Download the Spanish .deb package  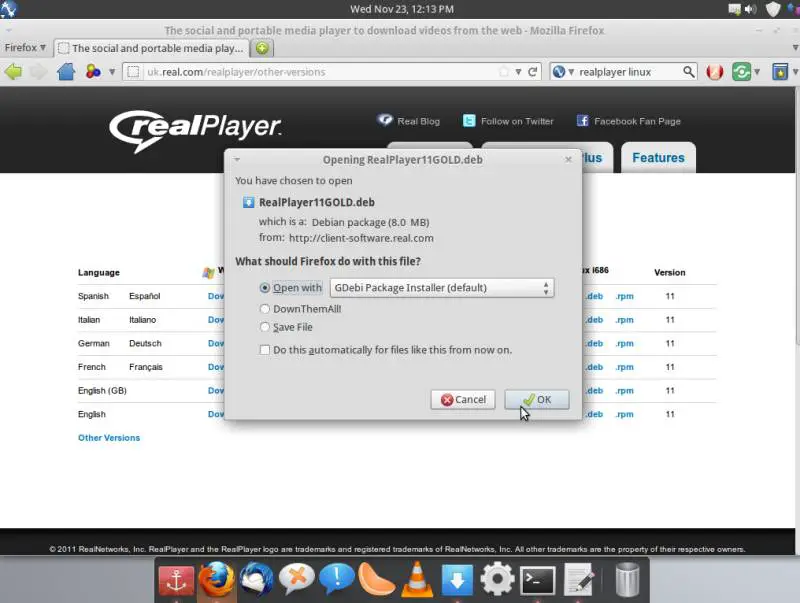594,296
